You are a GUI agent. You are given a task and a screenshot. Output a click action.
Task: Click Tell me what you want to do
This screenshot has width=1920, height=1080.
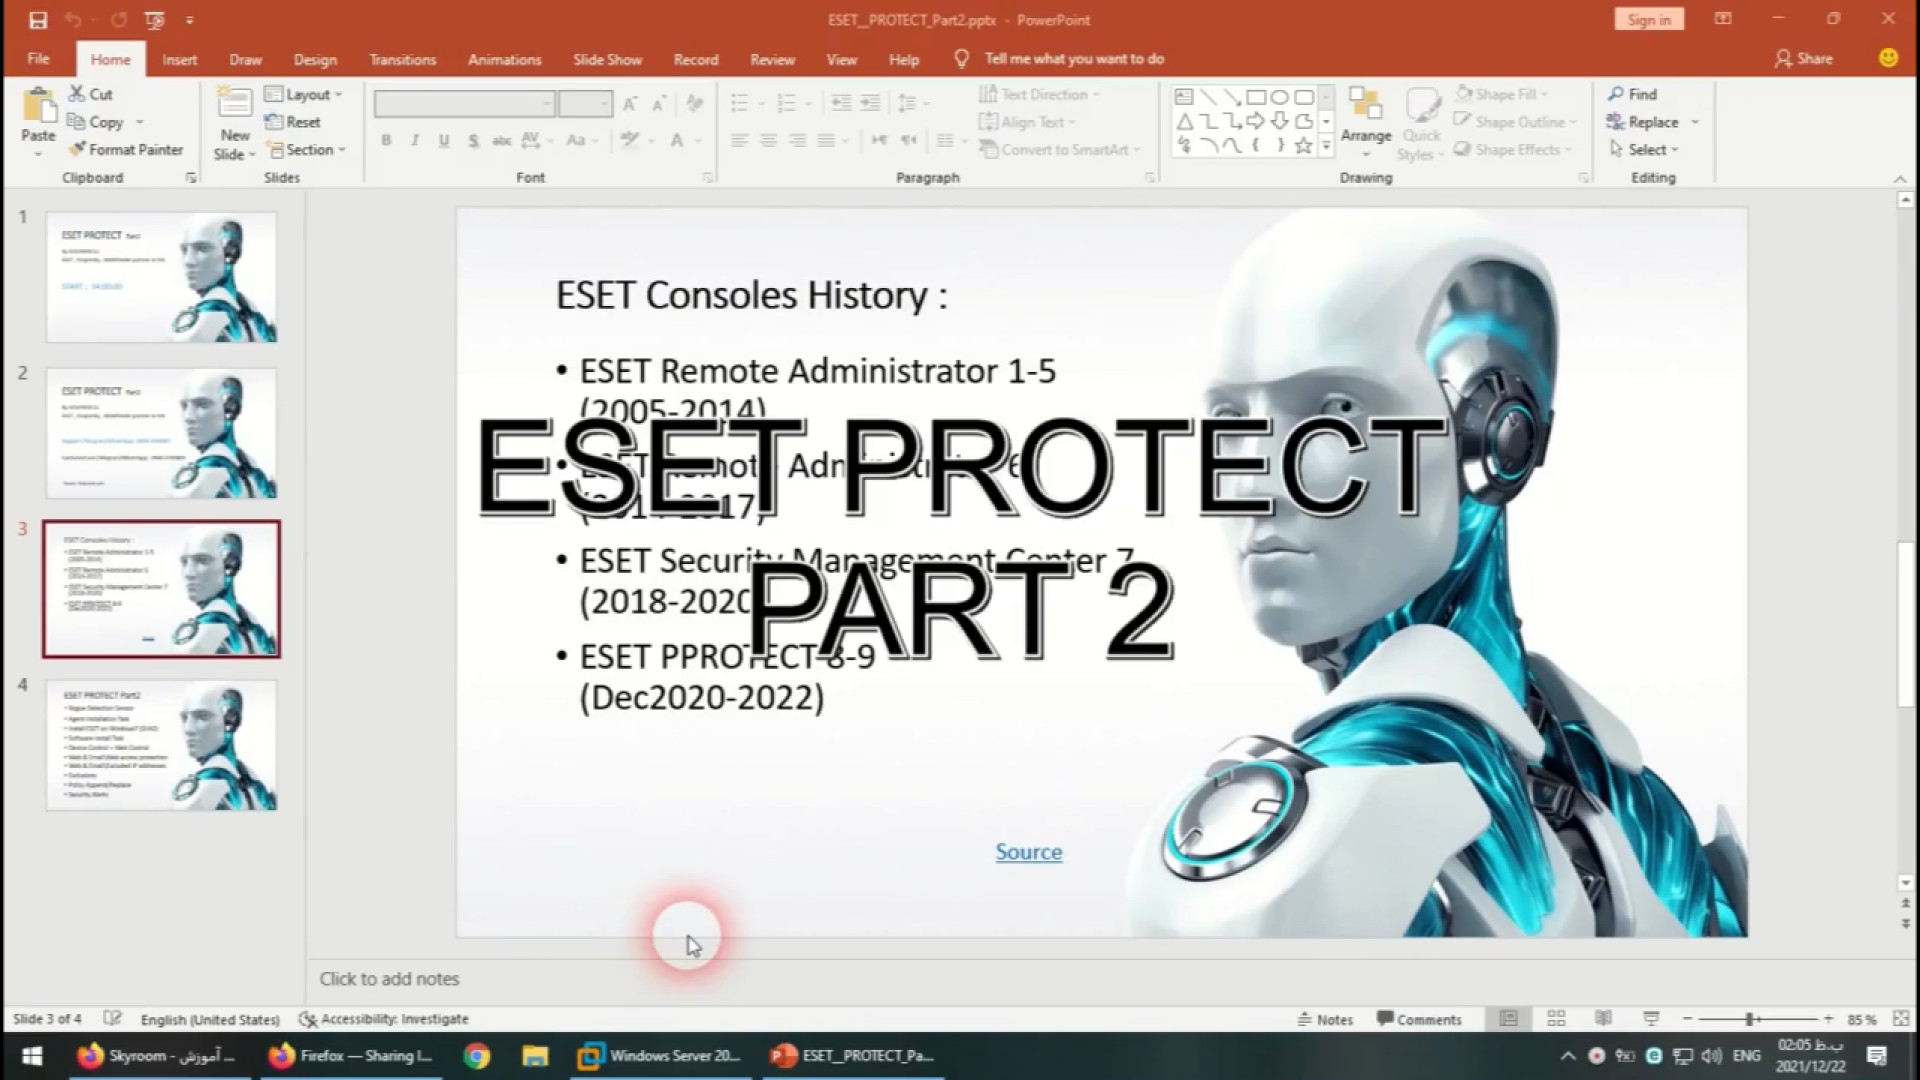coord(1074,58)
